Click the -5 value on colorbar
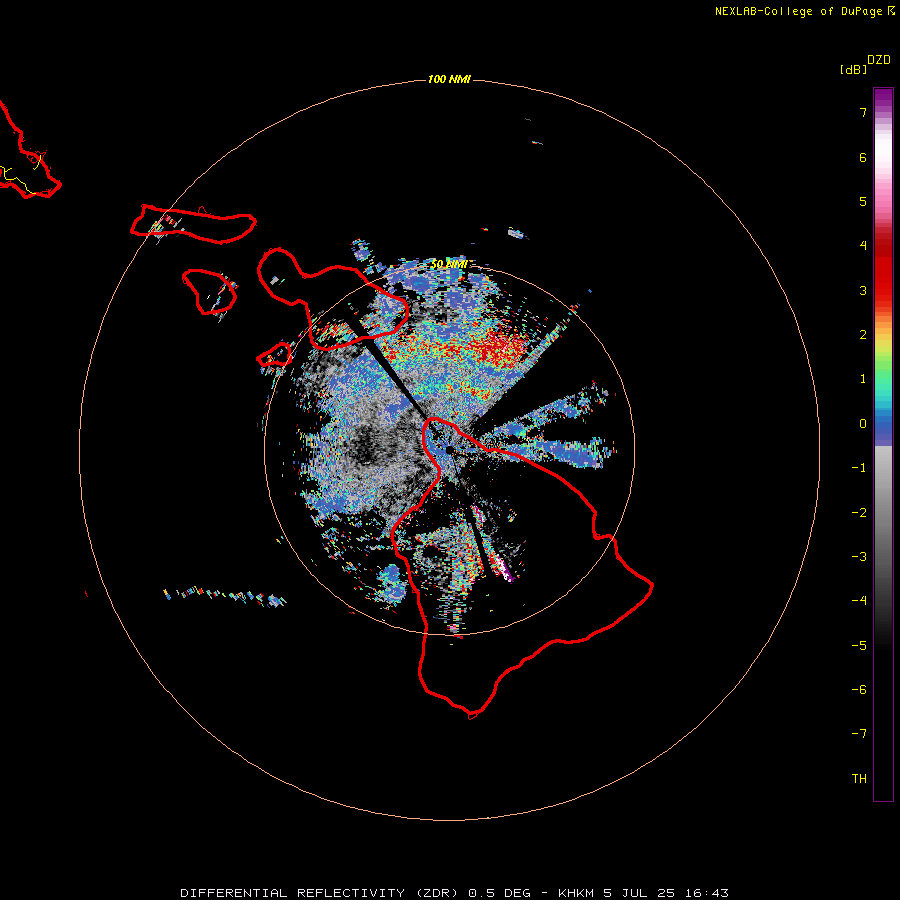Image resolution: width=900 pixels, height=900 pixels. click(859, 646)
